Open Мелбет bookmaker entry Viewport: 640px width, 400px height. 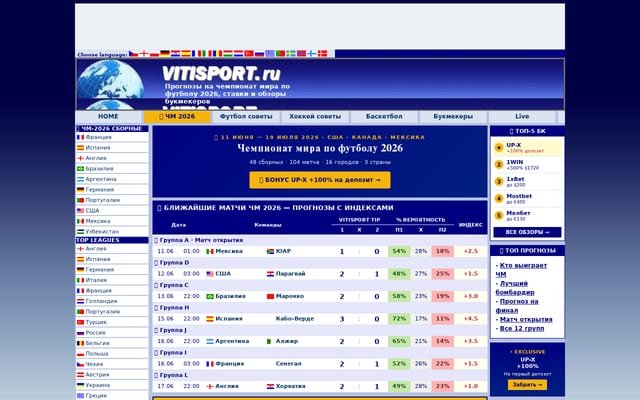click(527, 216)
